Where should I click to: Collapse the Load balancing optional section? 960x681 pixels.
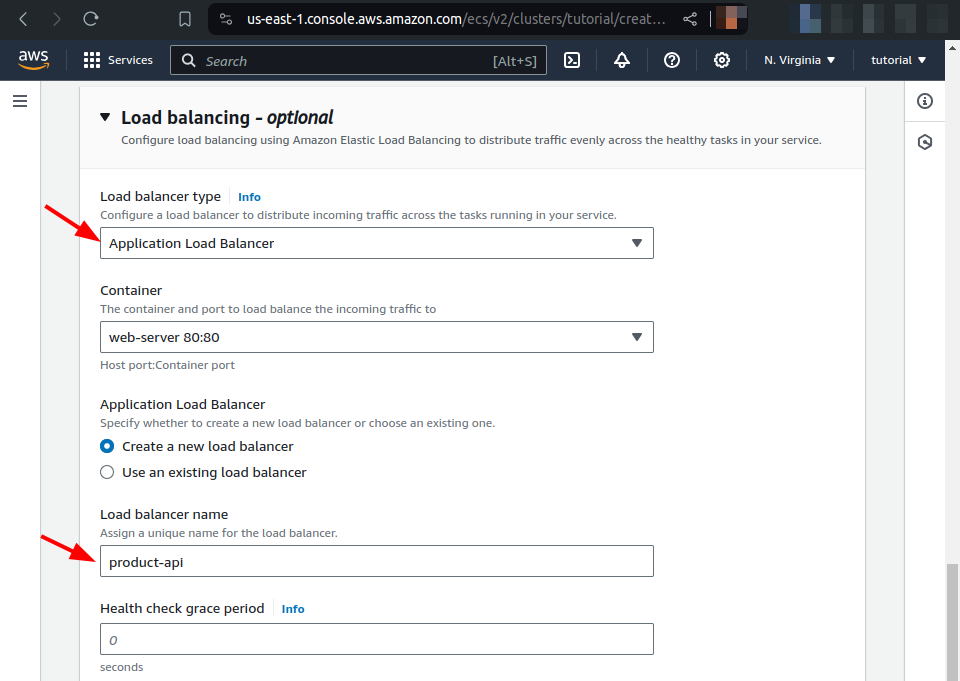click(x=105, y=117)
